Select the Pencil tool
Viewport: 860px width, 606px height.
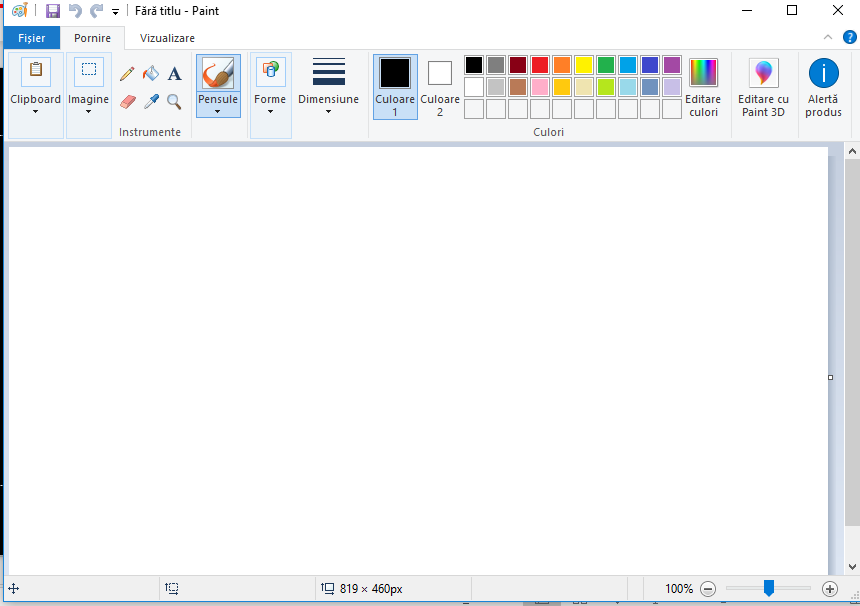click(x=126, y=73)
